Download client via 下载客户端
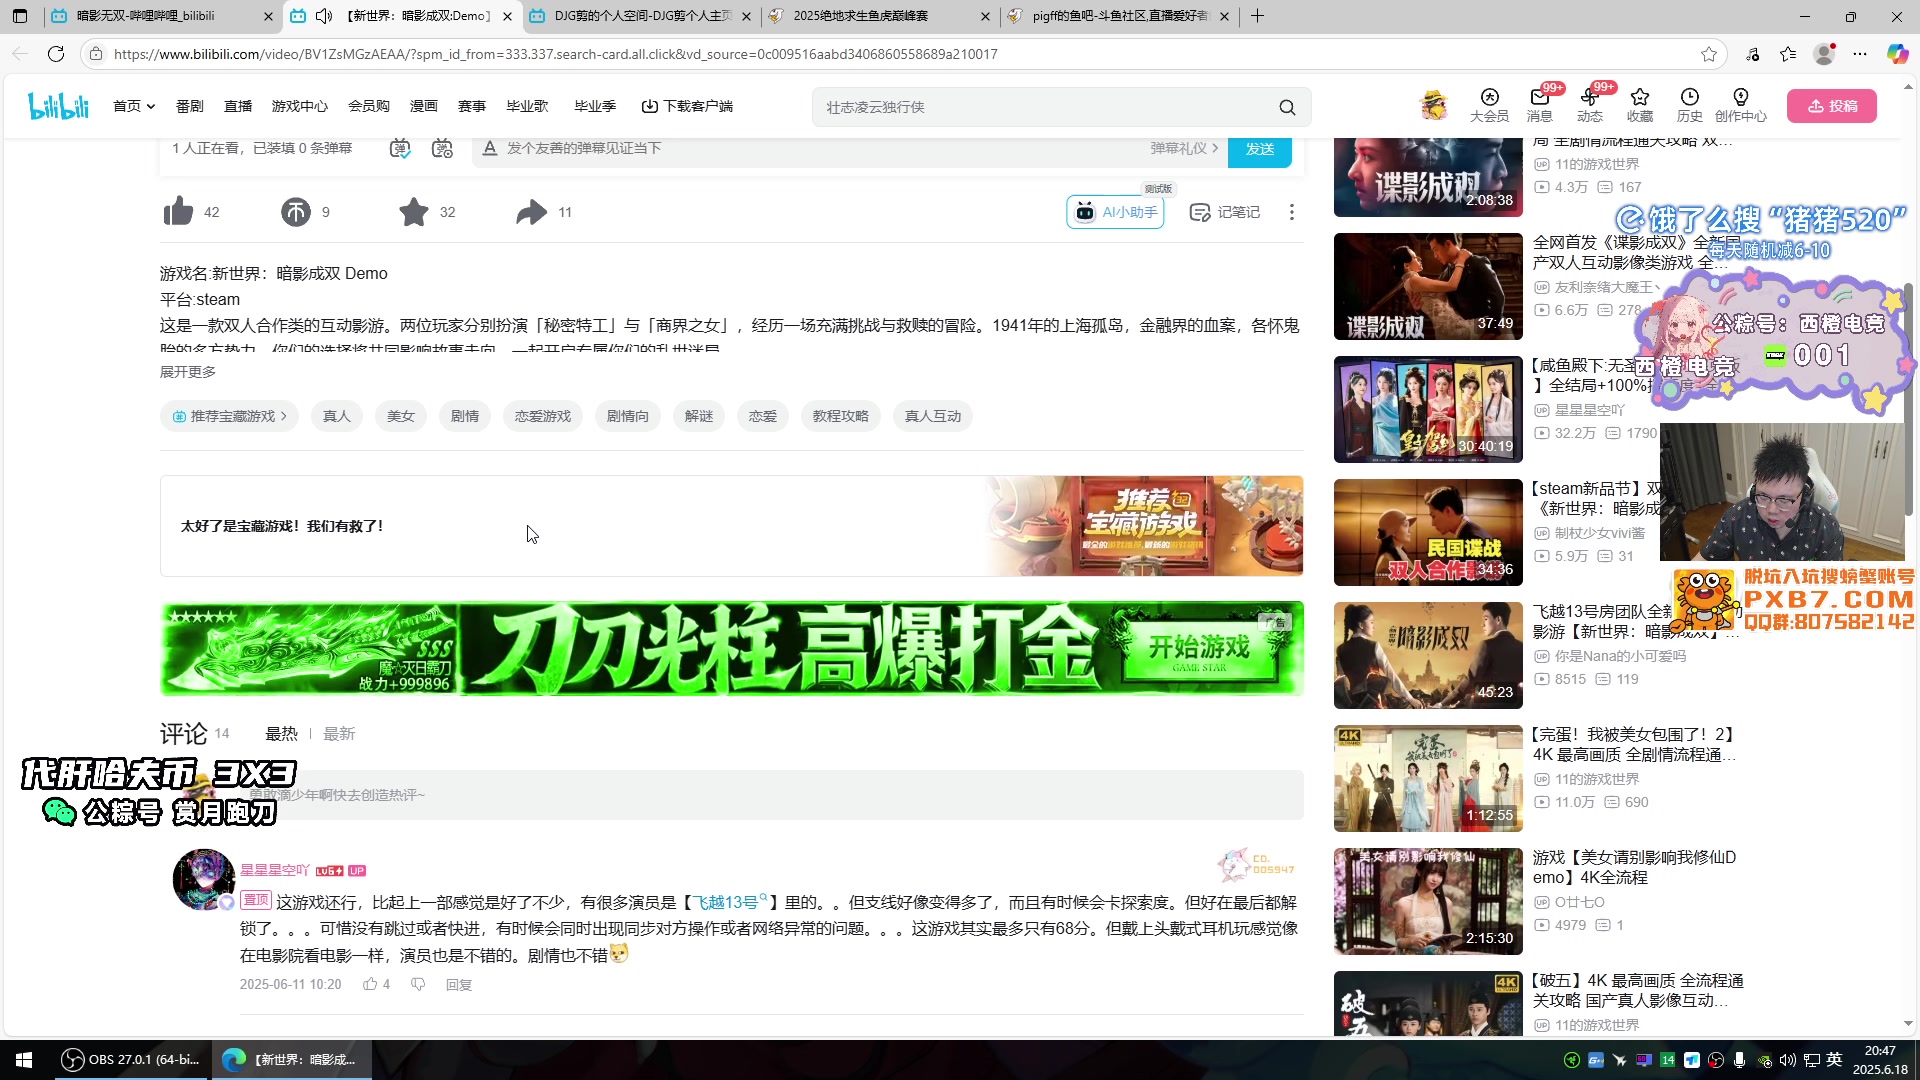Screen dimensions: 1920x1080 687,106
